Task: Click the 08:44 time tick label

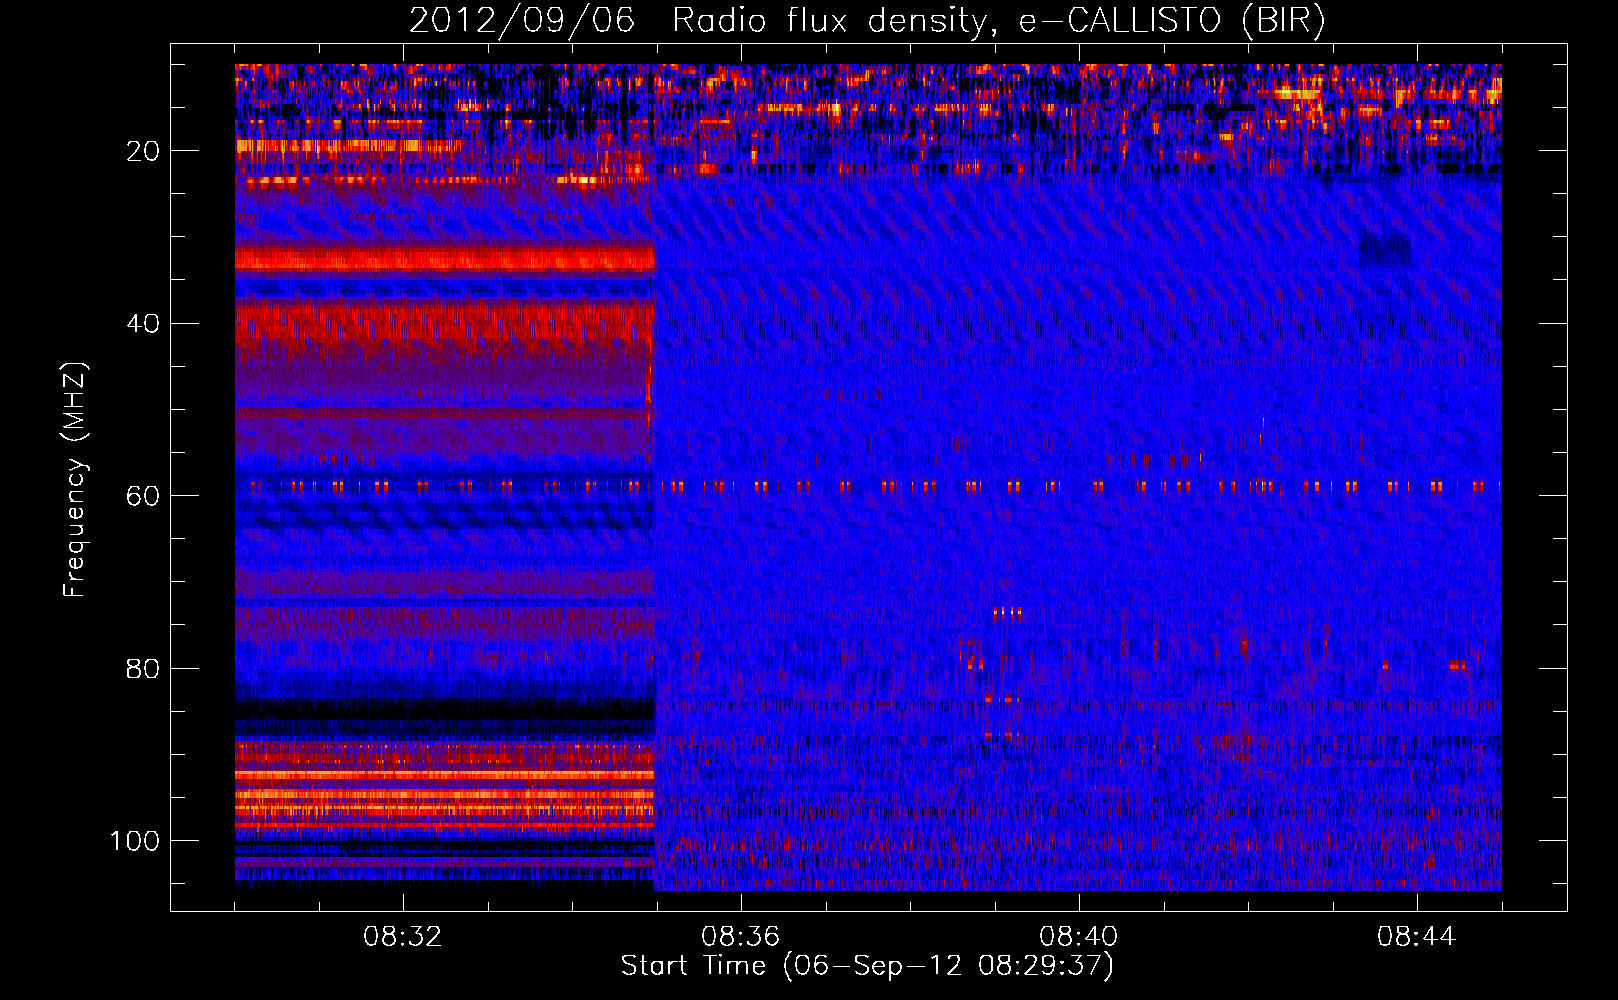Action: [x=1416, y=937]
